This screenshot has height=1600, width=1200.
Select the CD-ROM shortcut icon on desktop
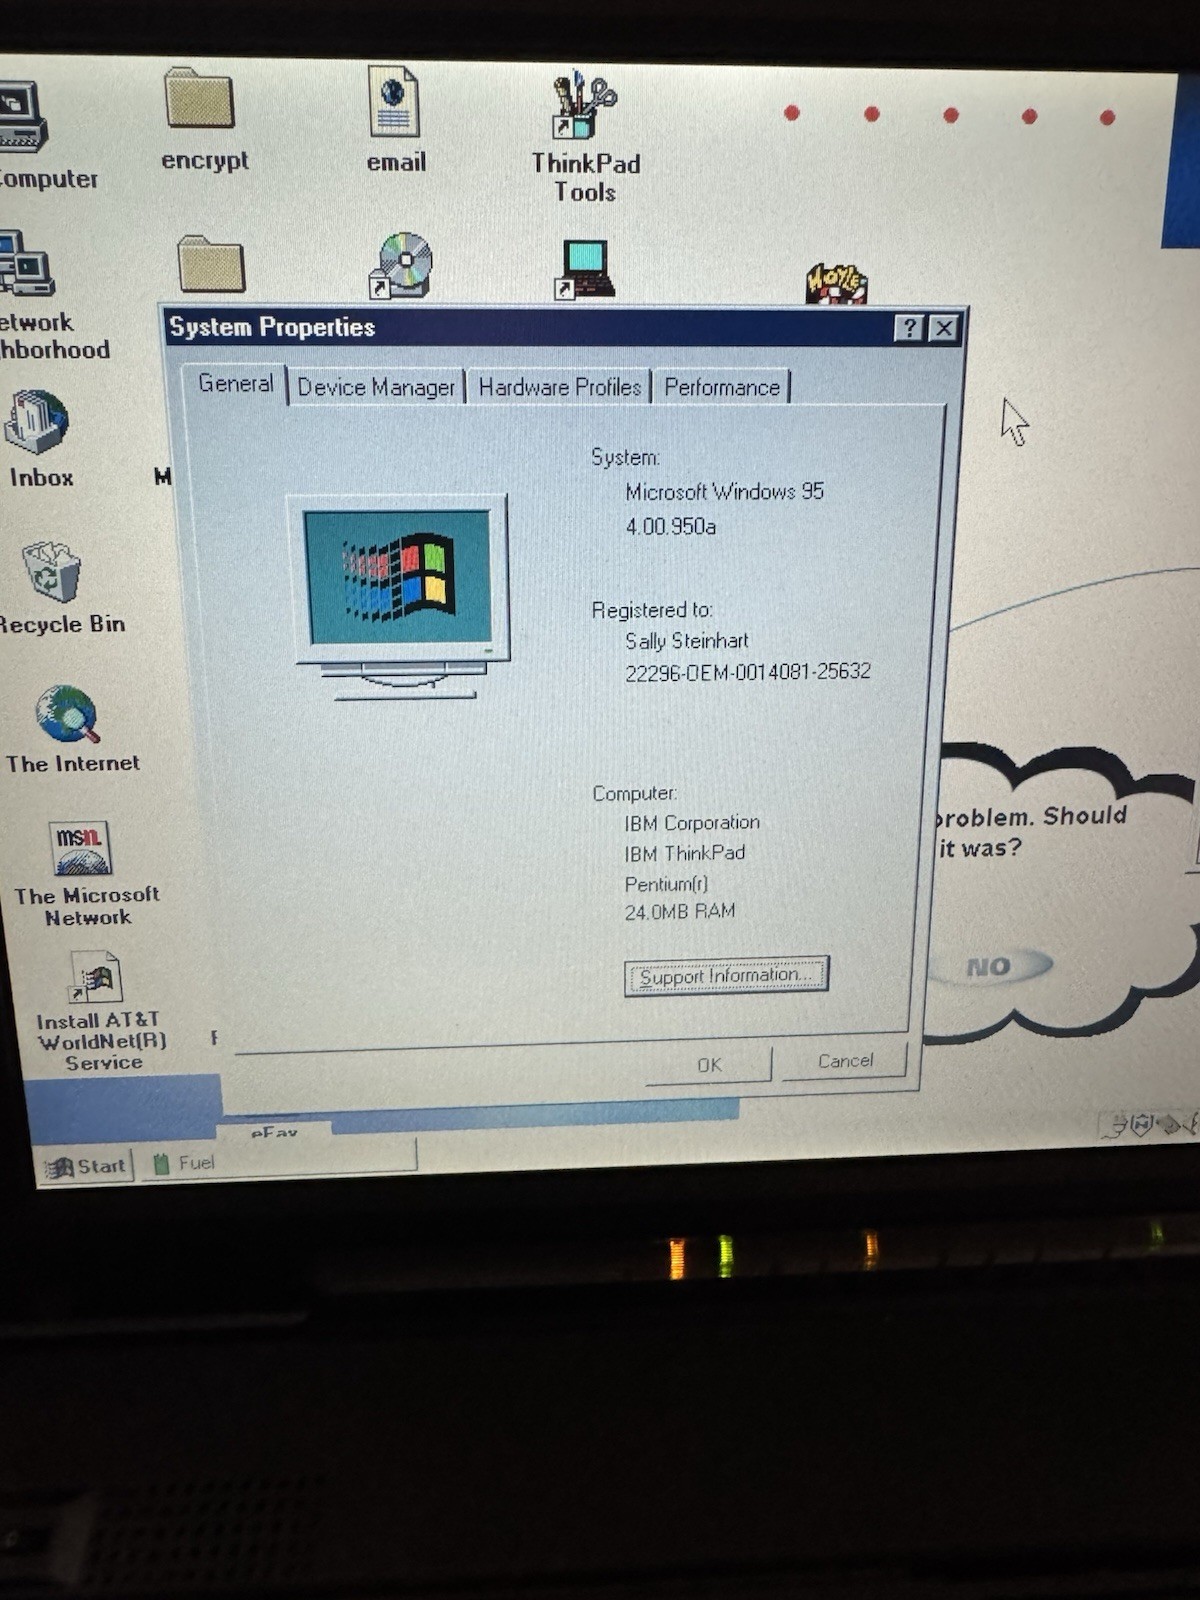point(401,266)
